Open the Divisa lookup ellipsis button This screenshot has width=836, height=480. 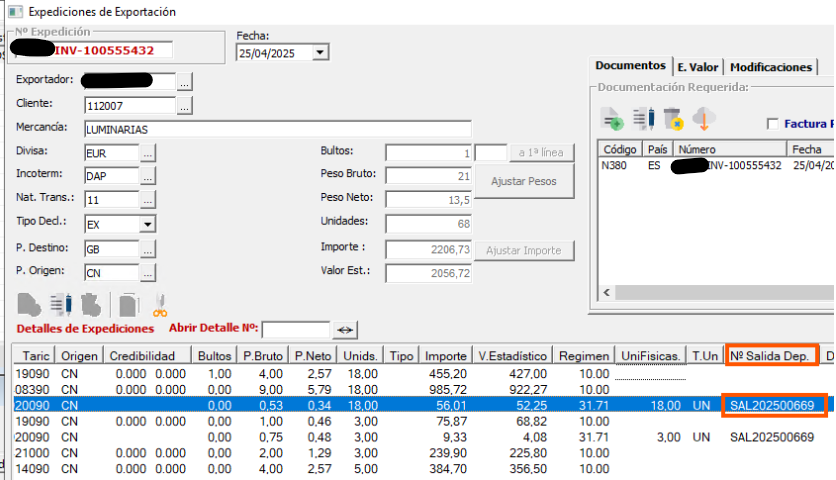click(147, 154)
